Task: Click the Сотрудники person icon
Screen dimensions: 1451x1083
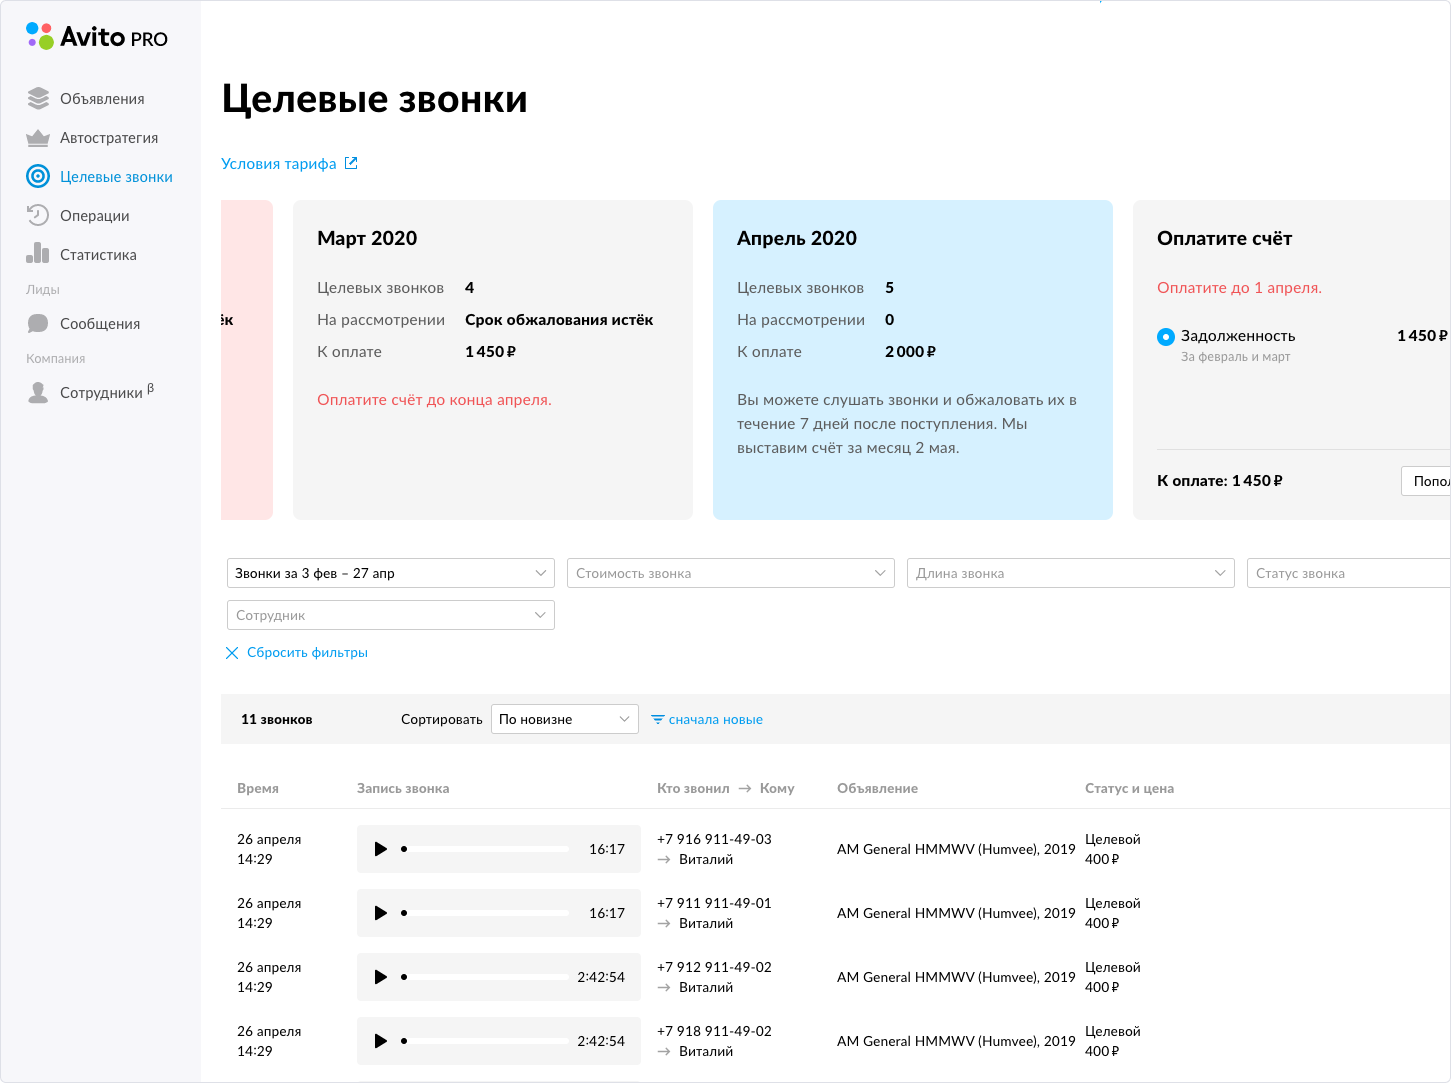Action: click(x=38, y=393)
